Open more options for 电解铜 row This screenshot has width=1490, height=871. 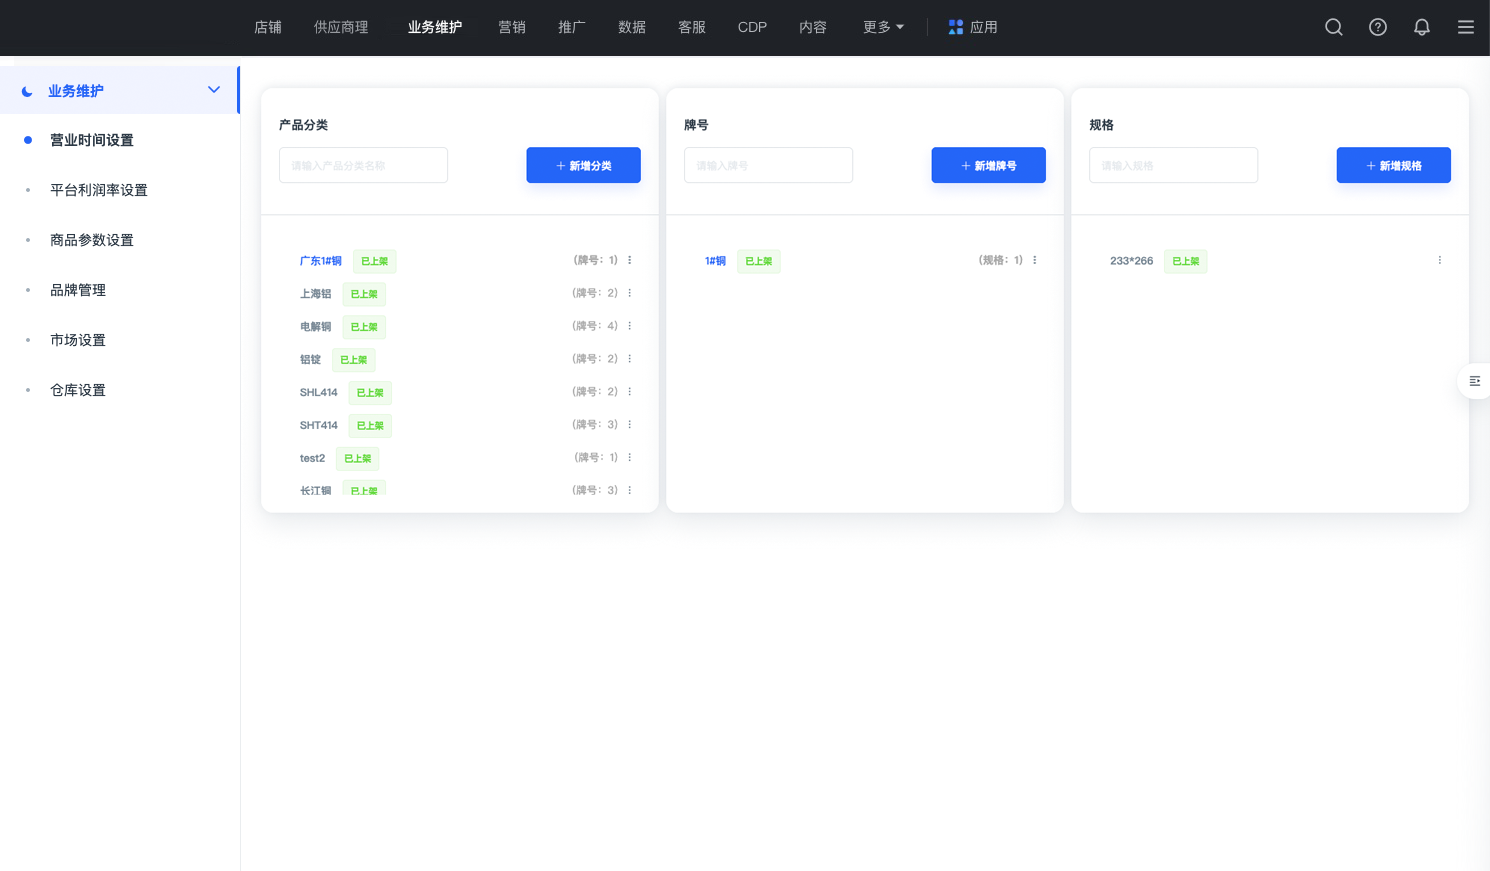pyautogui.click(x=630, y=326)
